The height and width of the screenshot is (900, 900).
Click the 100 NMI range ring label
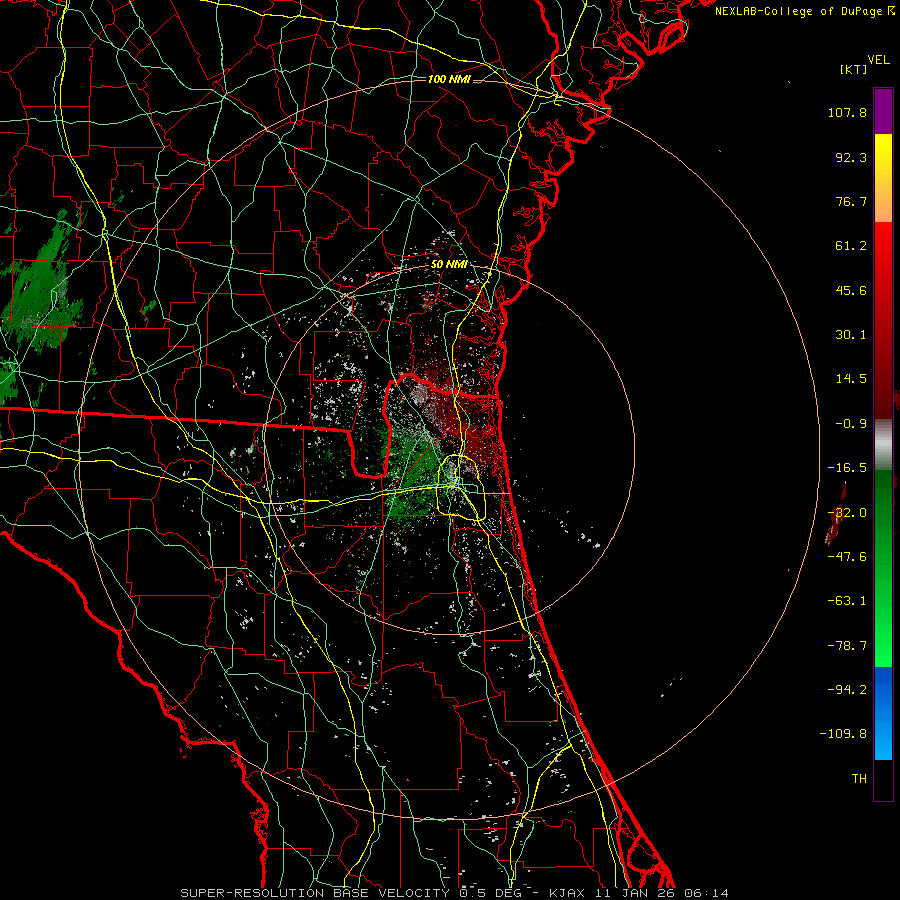449,79
